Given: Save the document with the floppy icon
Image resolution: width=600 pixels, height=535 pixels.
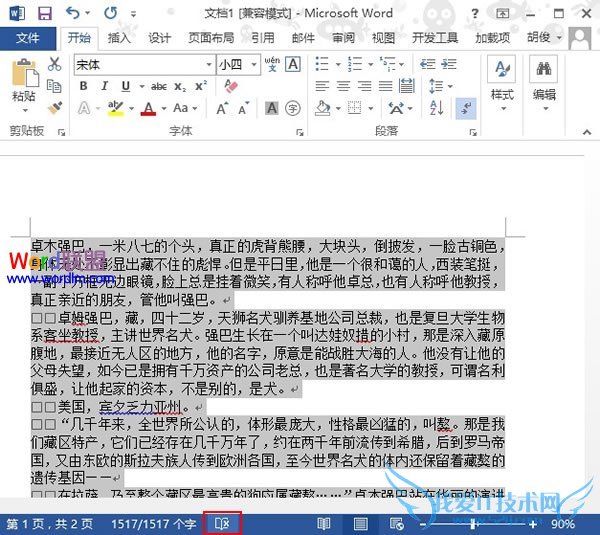Looking at the screenshot, I should pos(45,14).
